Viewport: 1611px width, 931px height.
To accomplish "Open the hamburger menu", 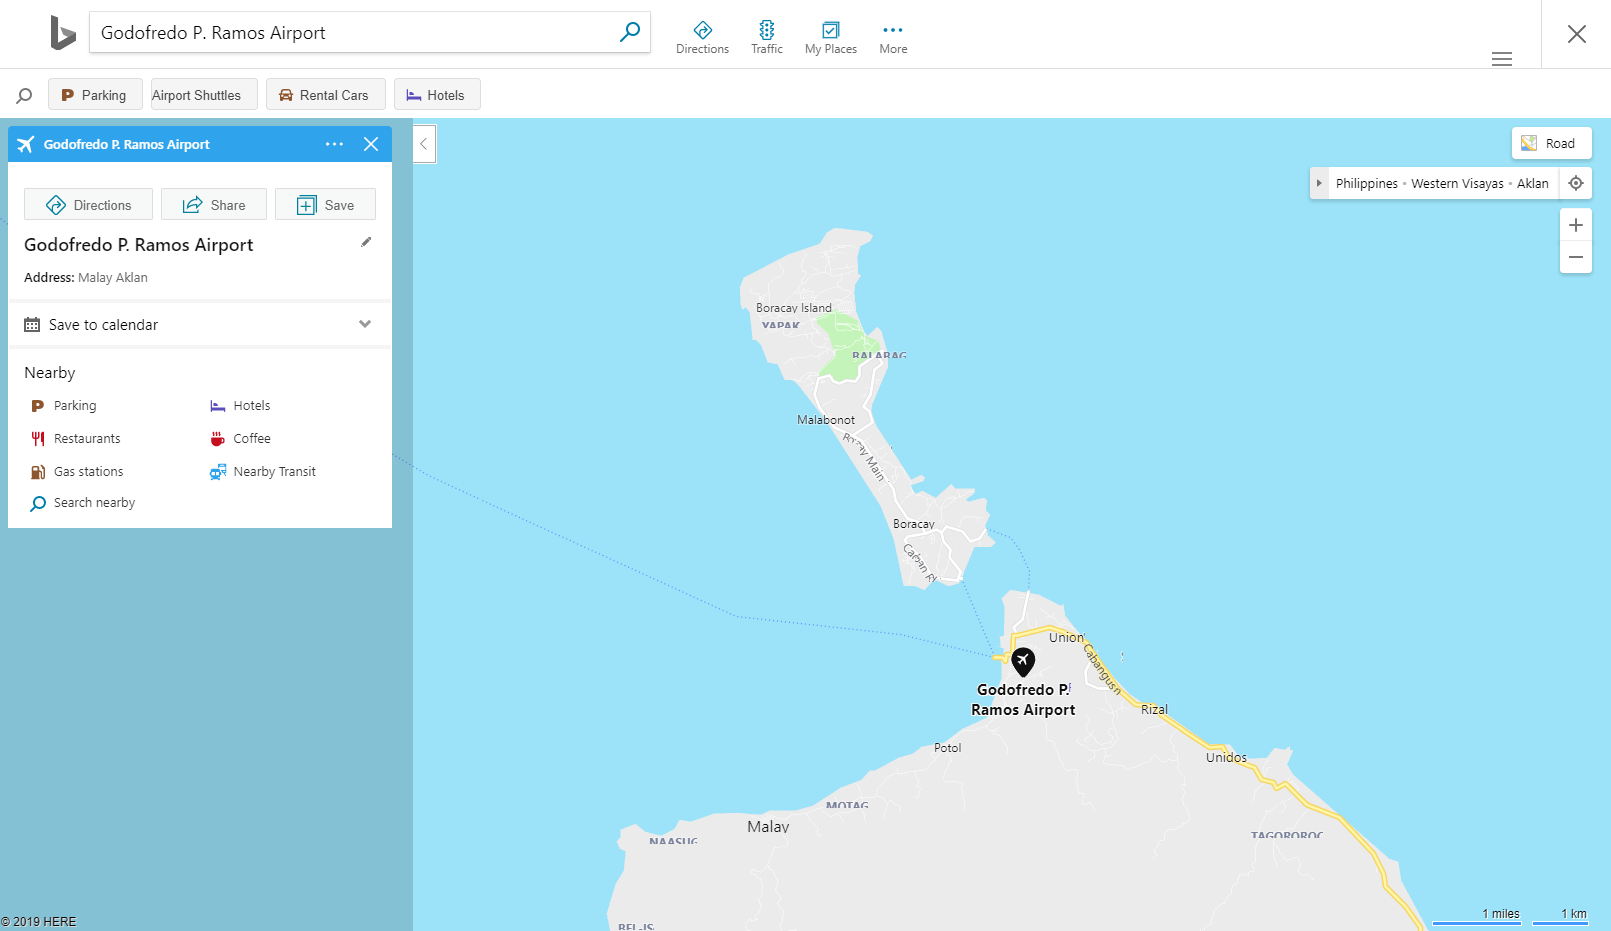I will [x=1502, y=59].
